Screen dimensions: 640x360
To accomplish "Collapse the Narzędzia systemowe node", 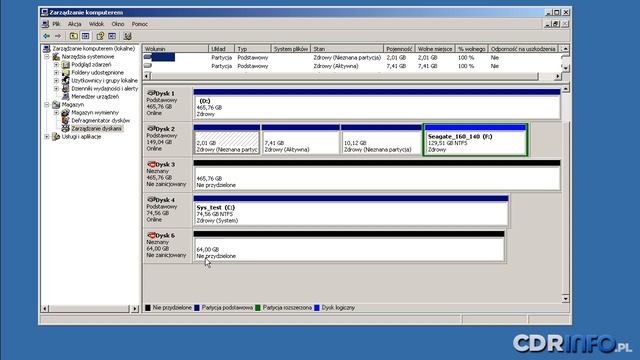I will pyautogui.click(x=47, y=57).
